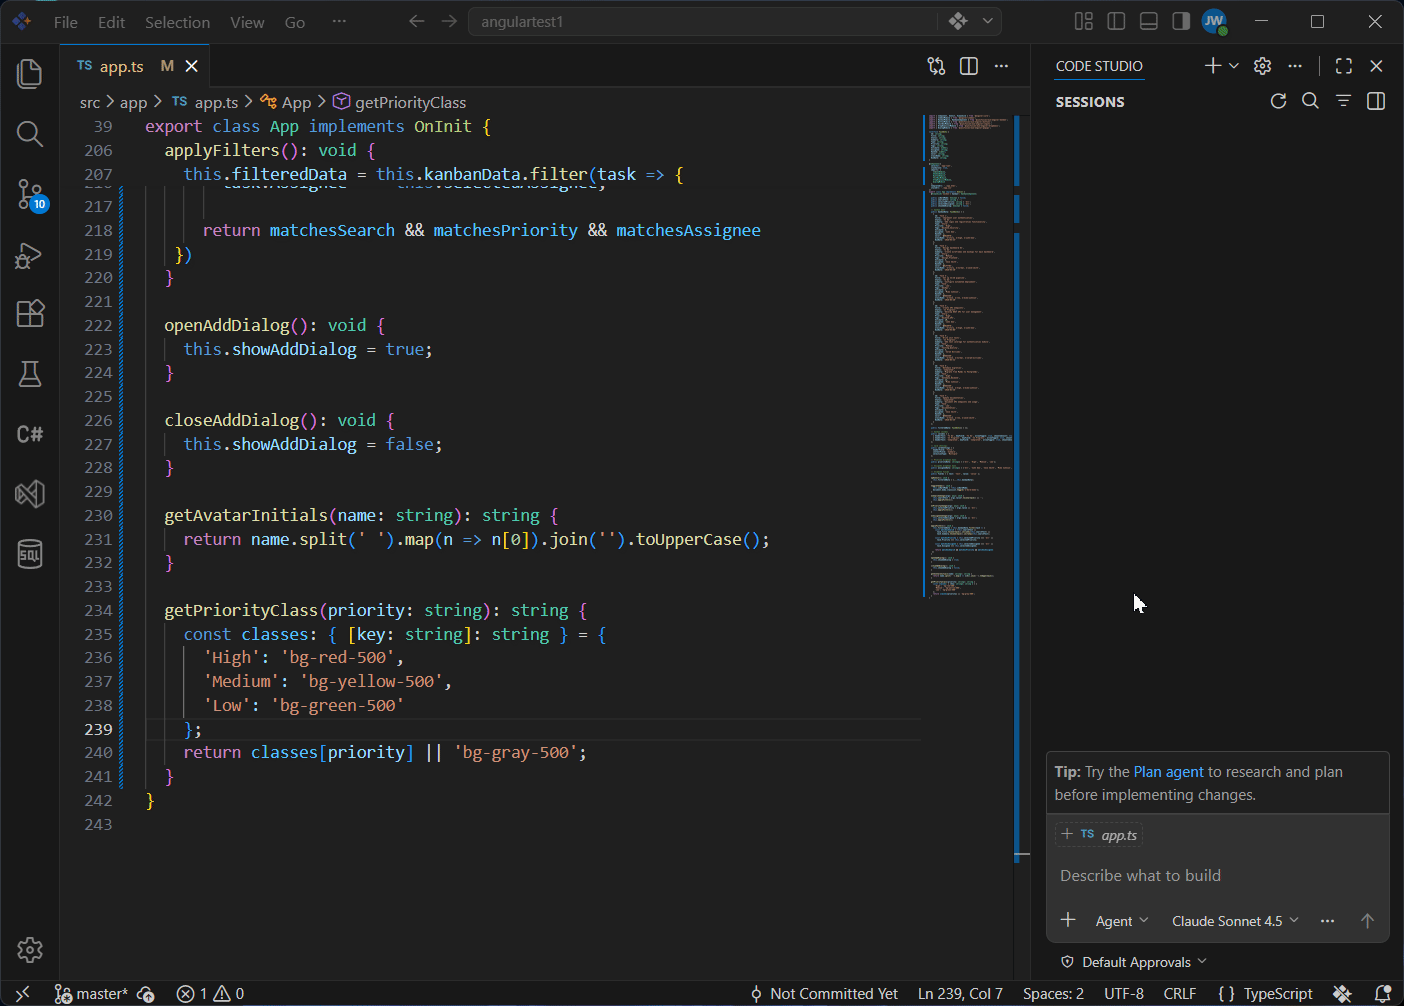Open the title bar command center dropdown chevron
This screenshot has width=1404, height=1006.
tap(988, 21)
